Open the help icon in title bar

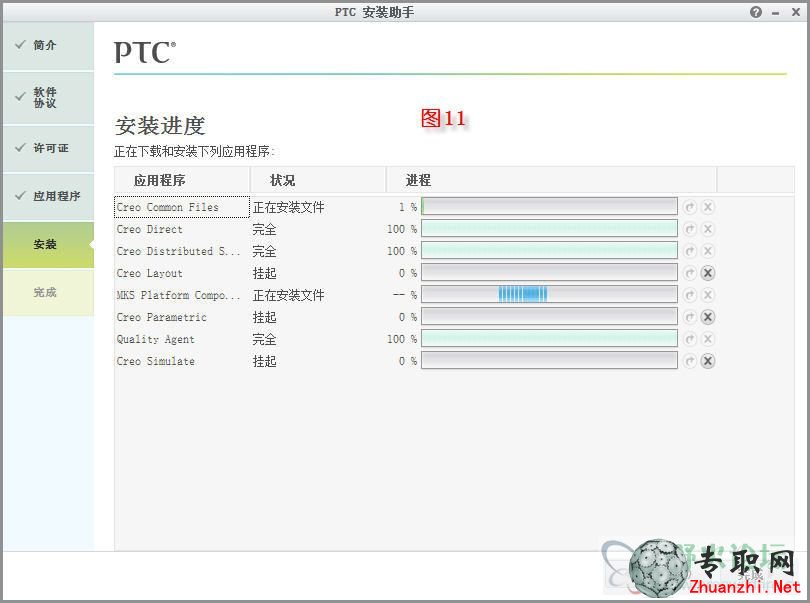tap(756, 12)
